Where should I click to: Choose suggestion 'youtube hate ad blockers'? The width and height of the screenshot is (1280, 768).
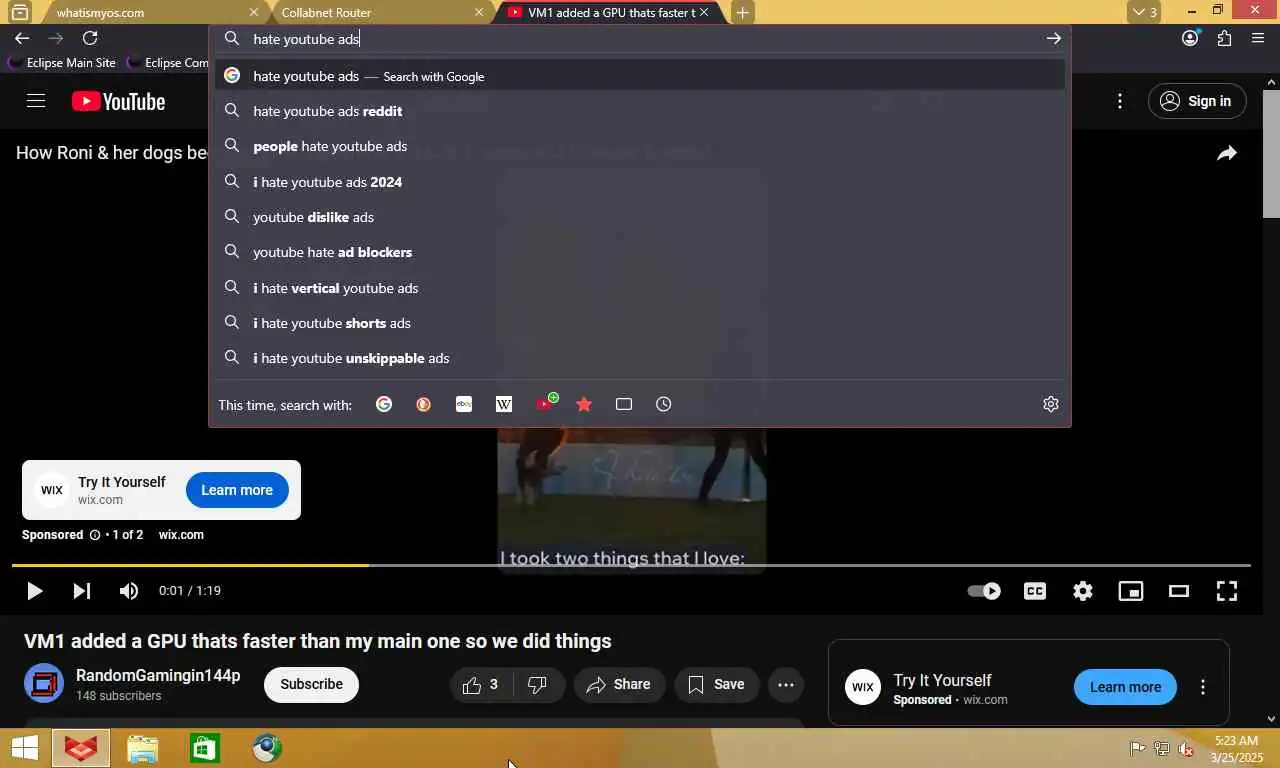point(640,252)
